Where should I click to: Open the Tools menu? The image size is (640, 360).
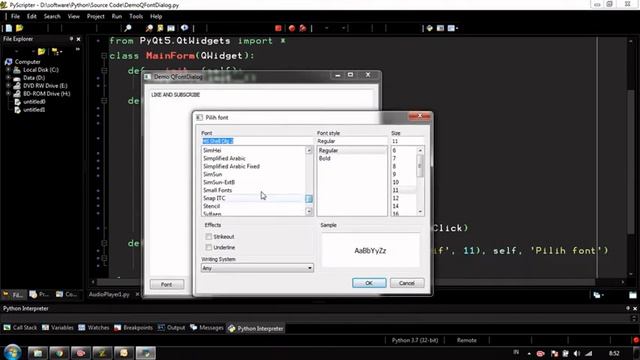point(136,16)
